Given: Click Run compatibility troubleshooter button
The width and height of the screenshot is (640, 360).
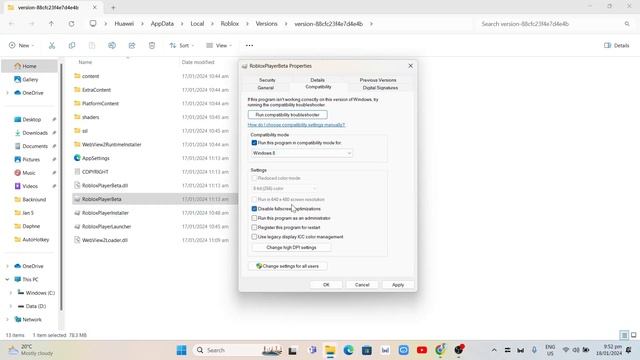Looking at the screenshot, I should [x=287, y=115].
